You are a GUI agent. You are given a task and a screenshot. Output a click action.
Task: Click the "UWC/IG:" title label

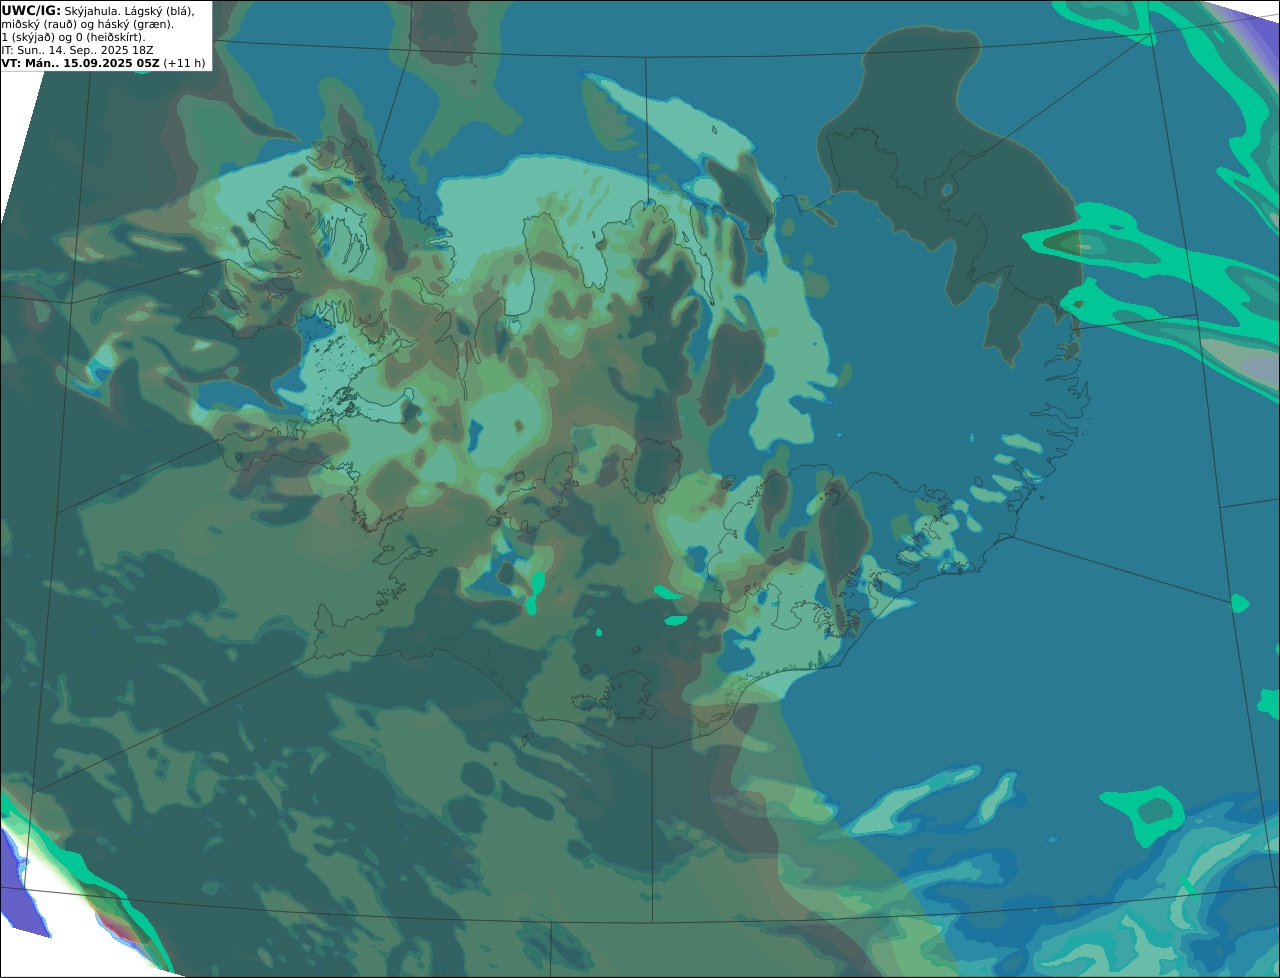point(31,10)
